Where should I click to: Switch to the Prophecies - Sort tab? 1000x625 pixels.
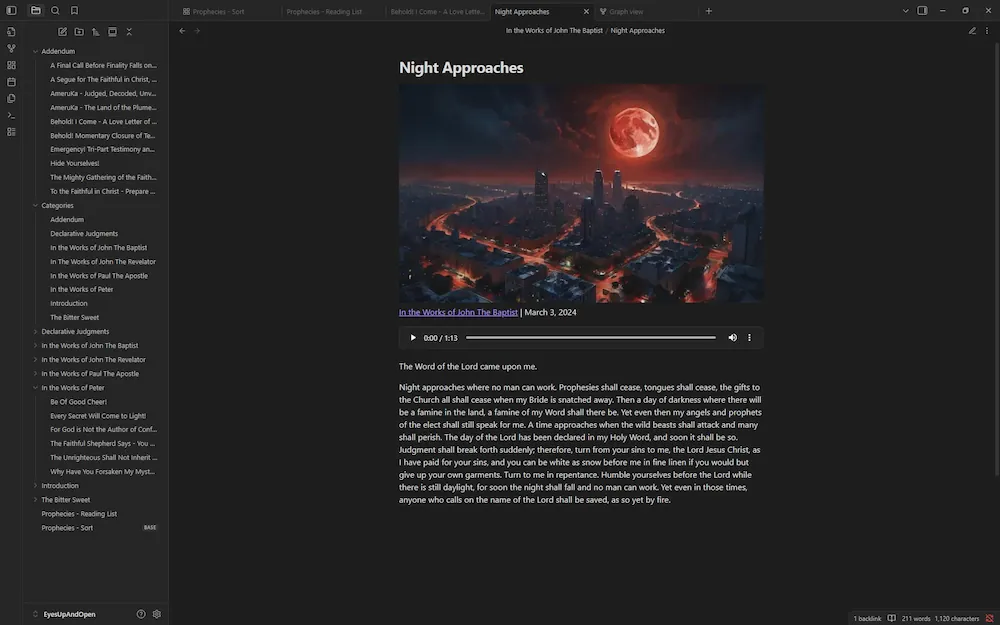(x=222, y=13)
